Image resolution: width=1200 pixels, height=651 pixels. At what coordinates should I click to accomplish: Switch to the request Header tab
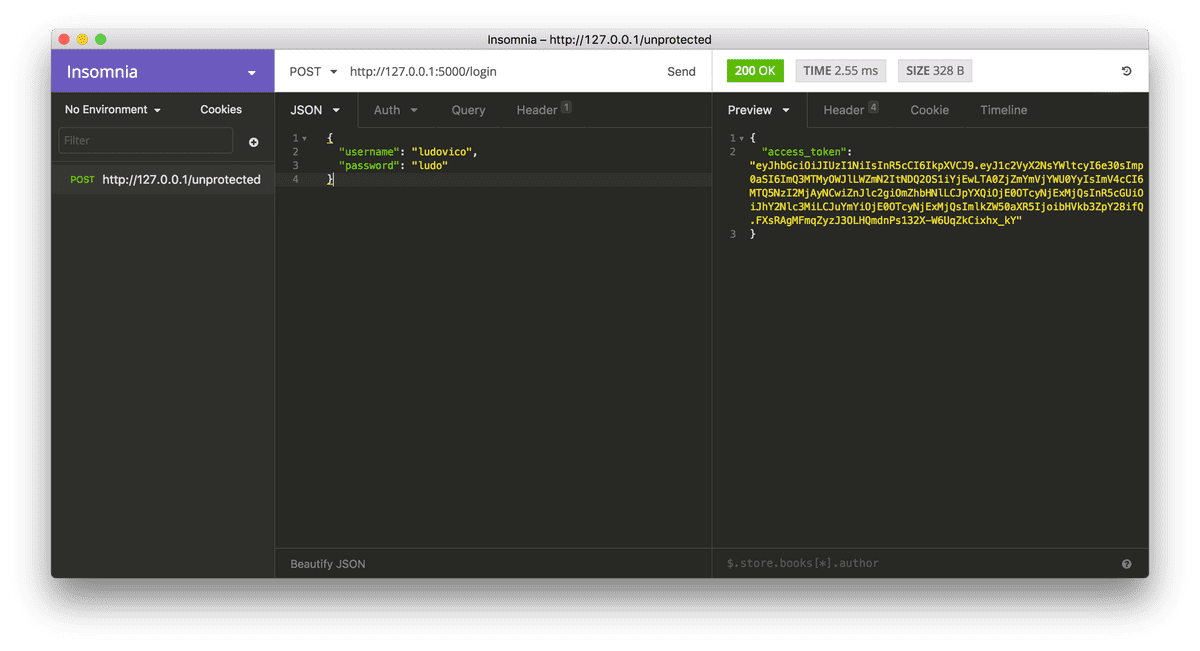pos(542,110)
